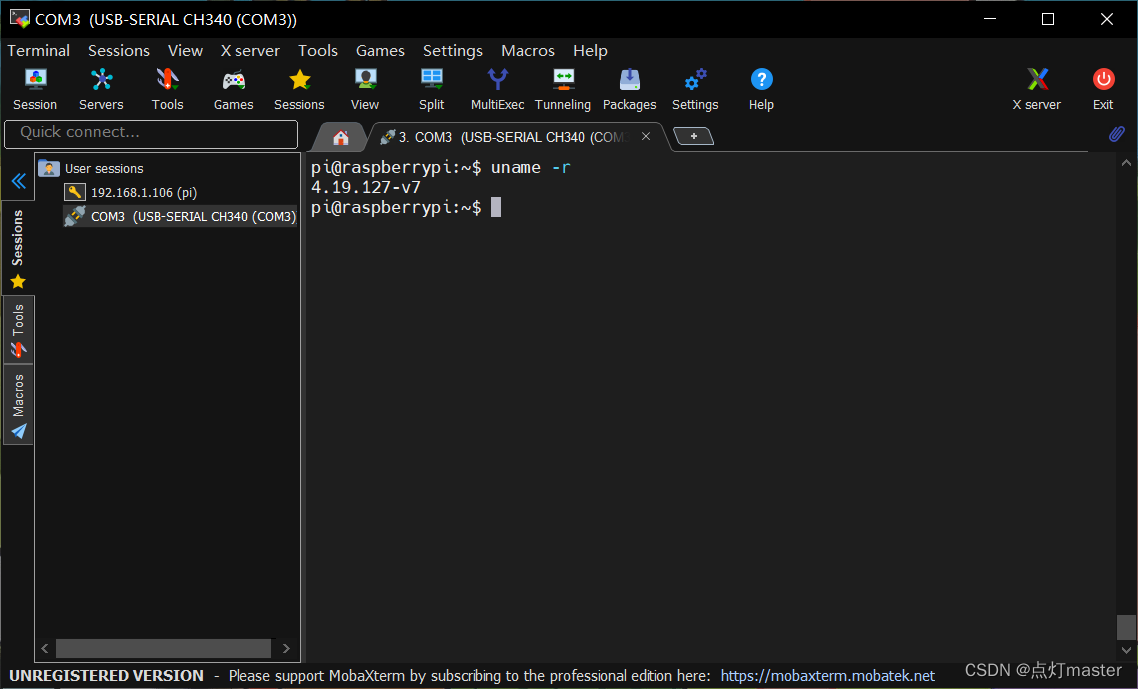This screenshot has height=689, width=1138.
Task: Select the COM3 USB-SERIAL CH340 session entry
Action: 180,216
